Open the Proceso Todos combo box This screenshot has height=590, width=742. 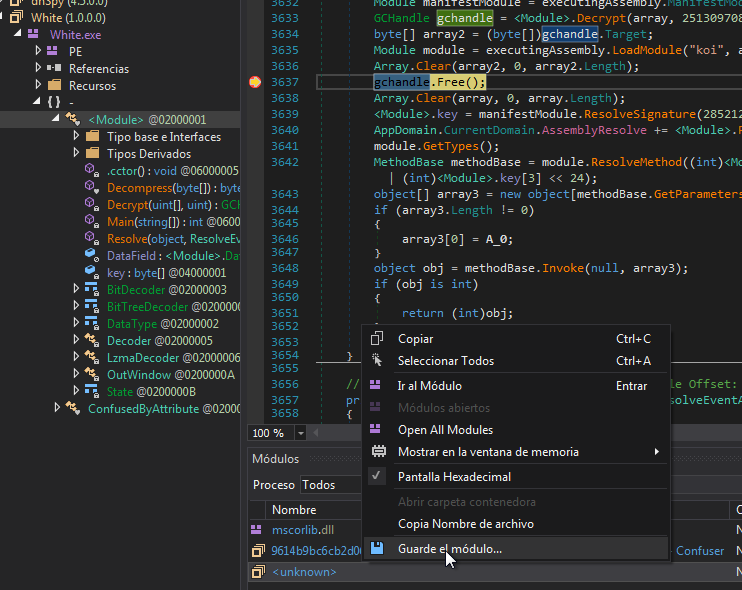click(330, 485)
